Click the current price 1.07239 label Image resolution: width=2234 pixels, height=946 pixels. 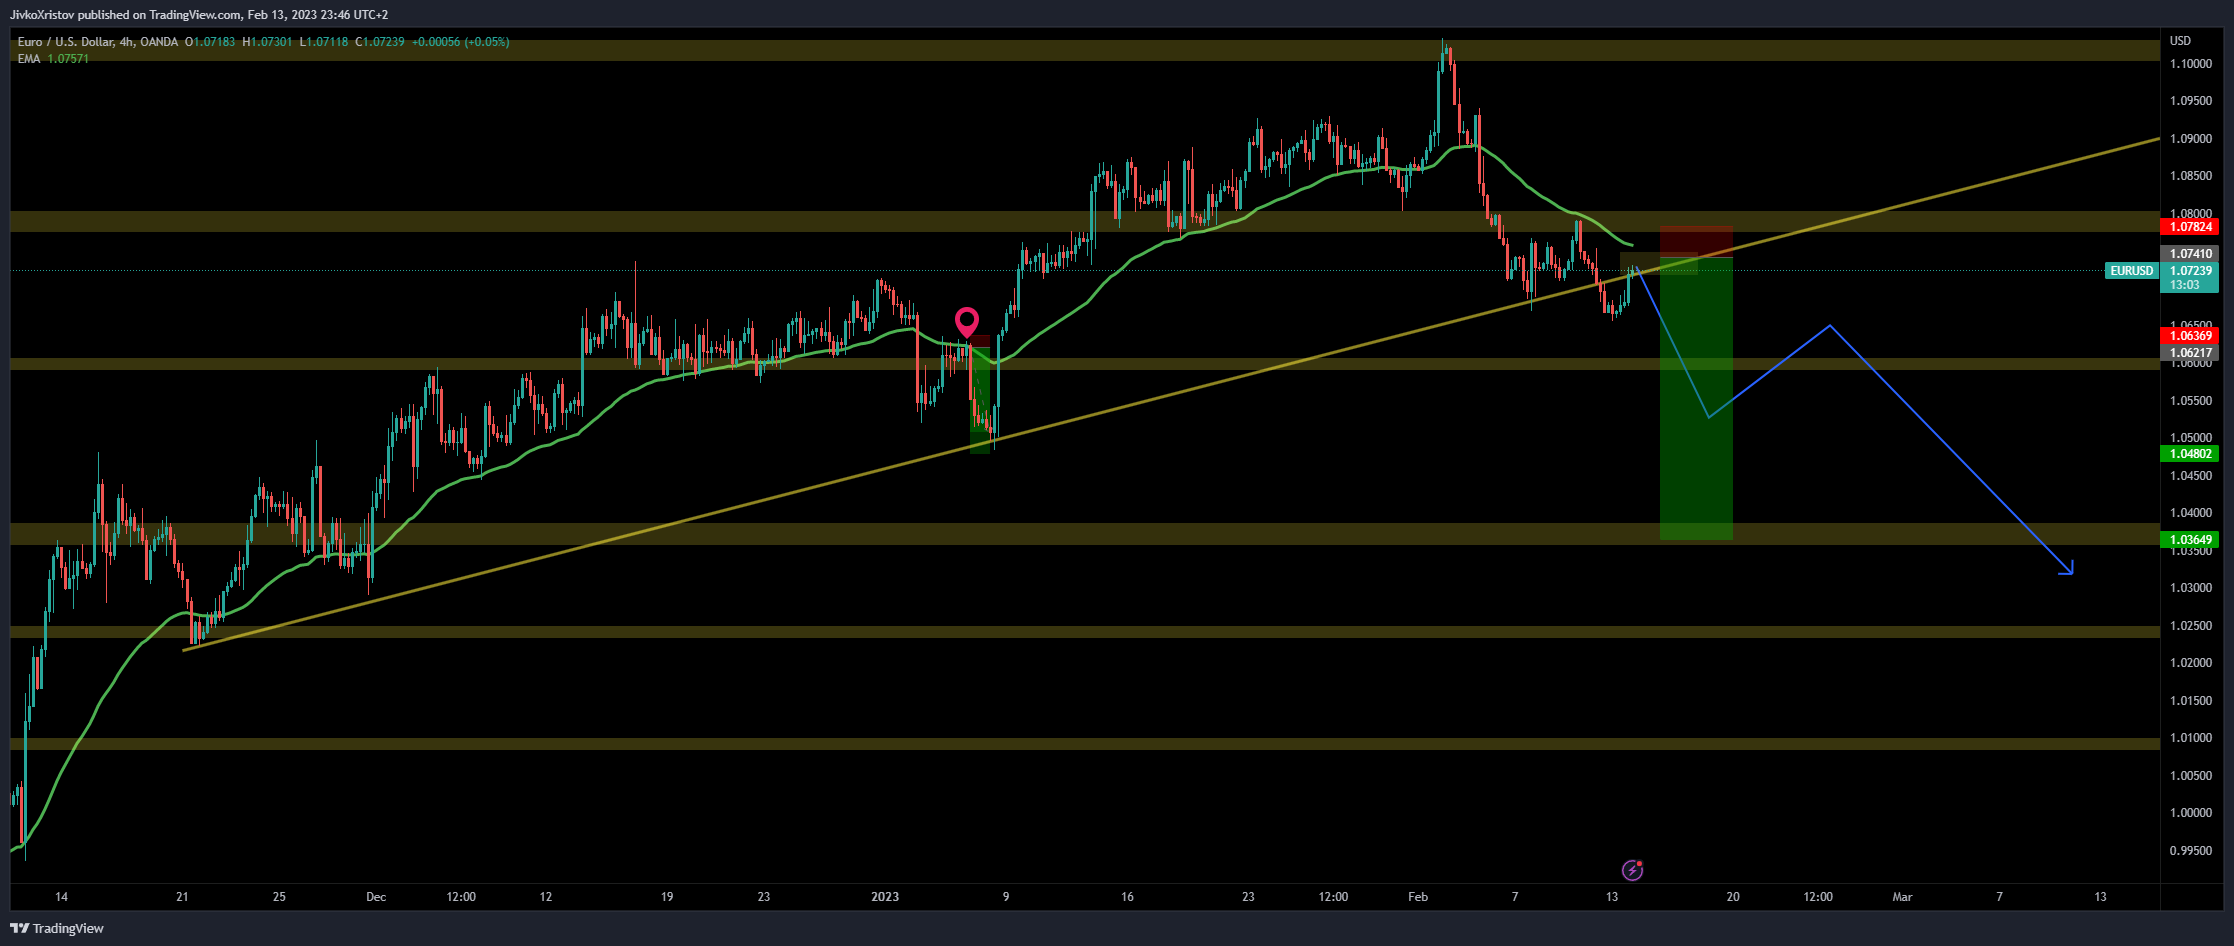2189,271
